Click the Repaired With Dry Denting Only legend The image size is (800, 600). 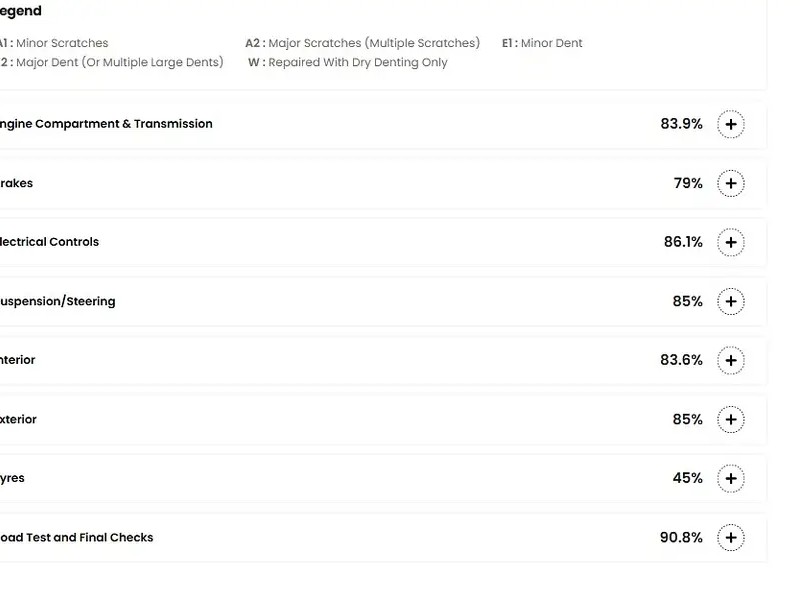tap(348, 62)
